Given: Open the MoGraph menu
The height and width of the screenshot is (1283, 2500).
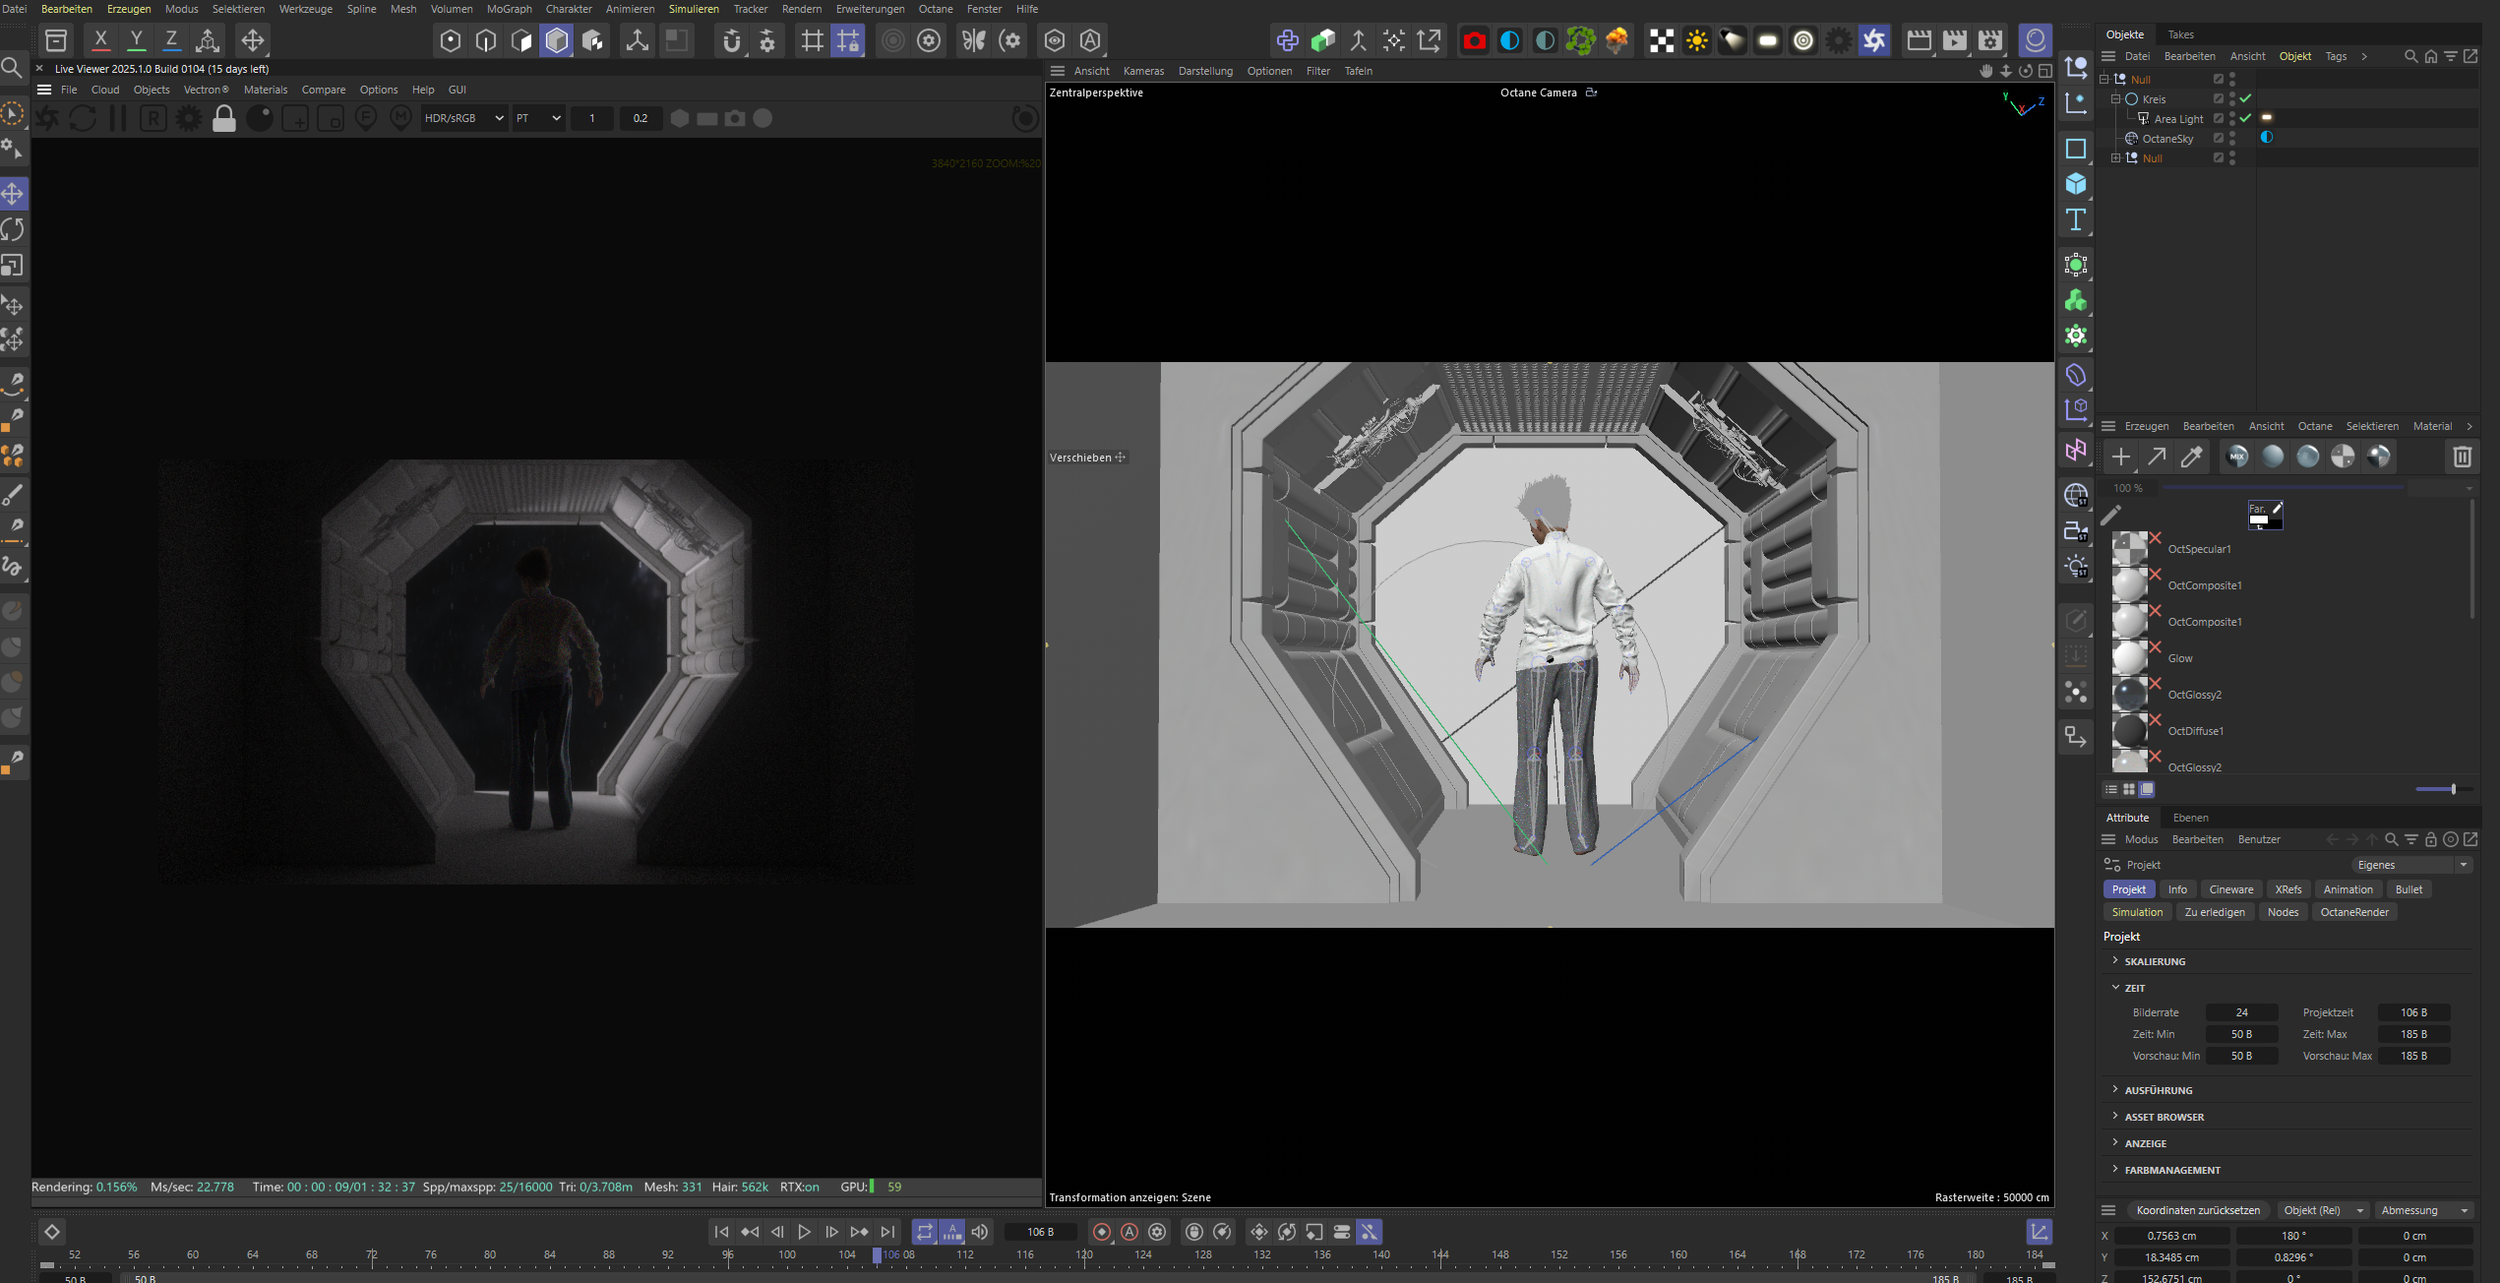Looking at the screenshot, I should [509, 9].
